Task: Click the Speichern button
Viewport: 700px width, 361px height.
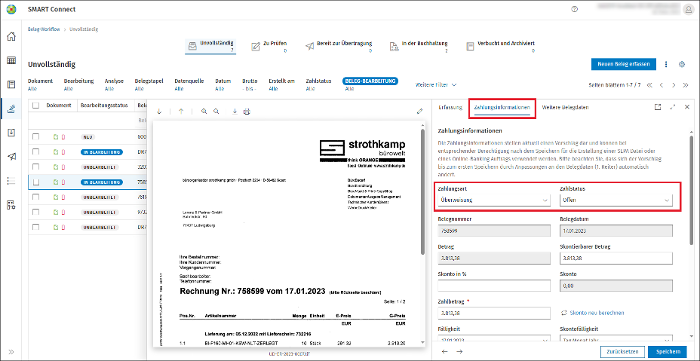Action: coord(667,351)
